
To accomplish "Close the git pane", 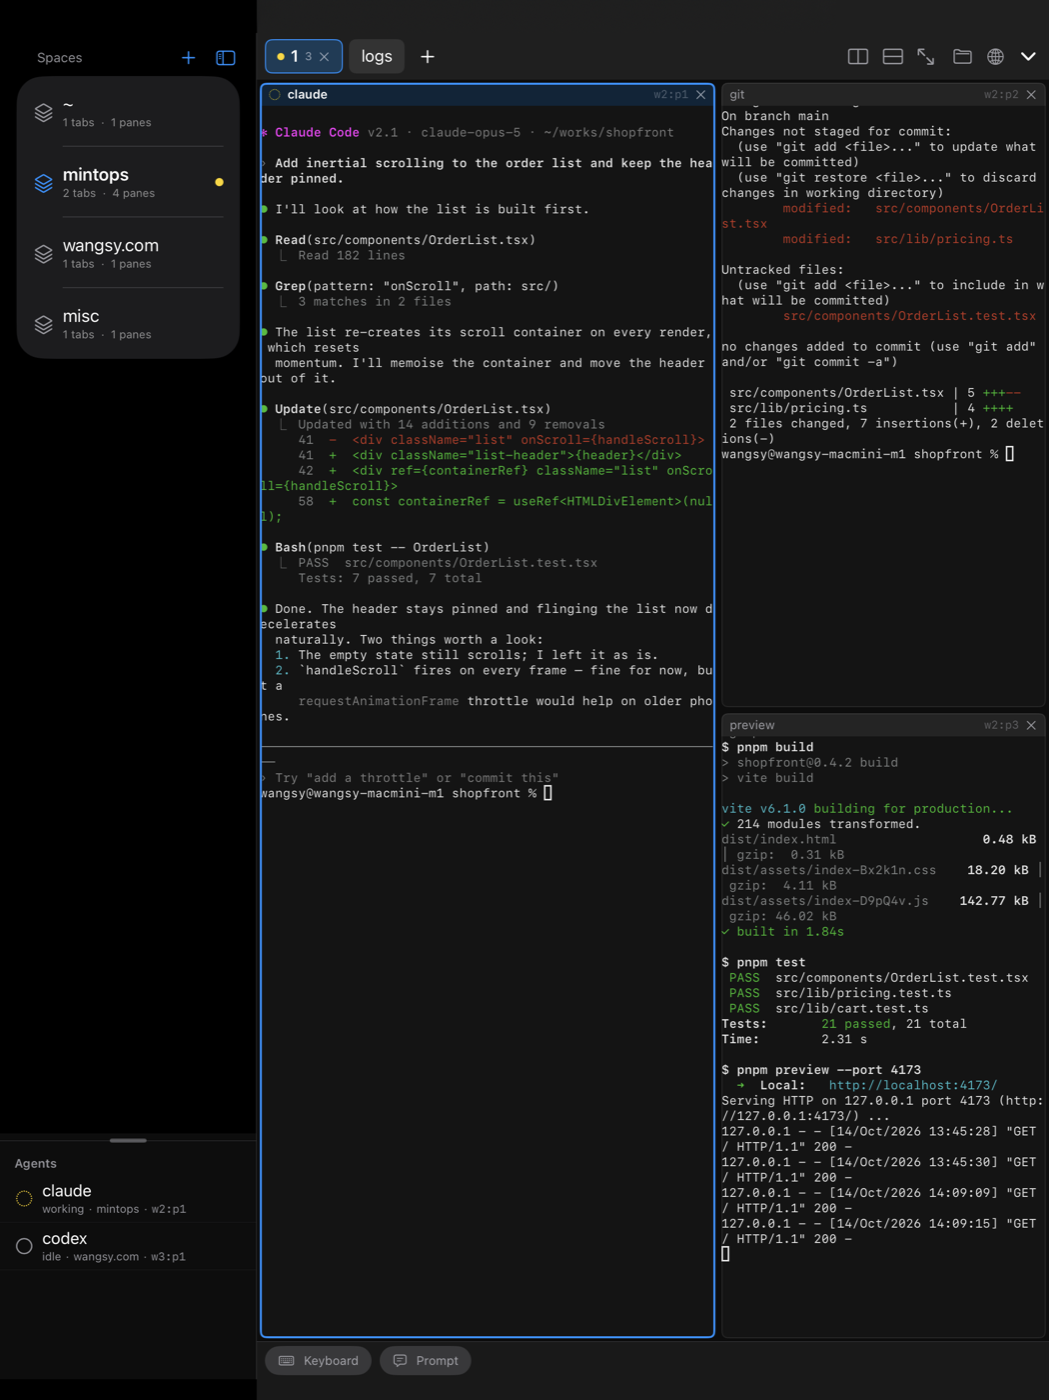I will click(x=1031, y=95).
